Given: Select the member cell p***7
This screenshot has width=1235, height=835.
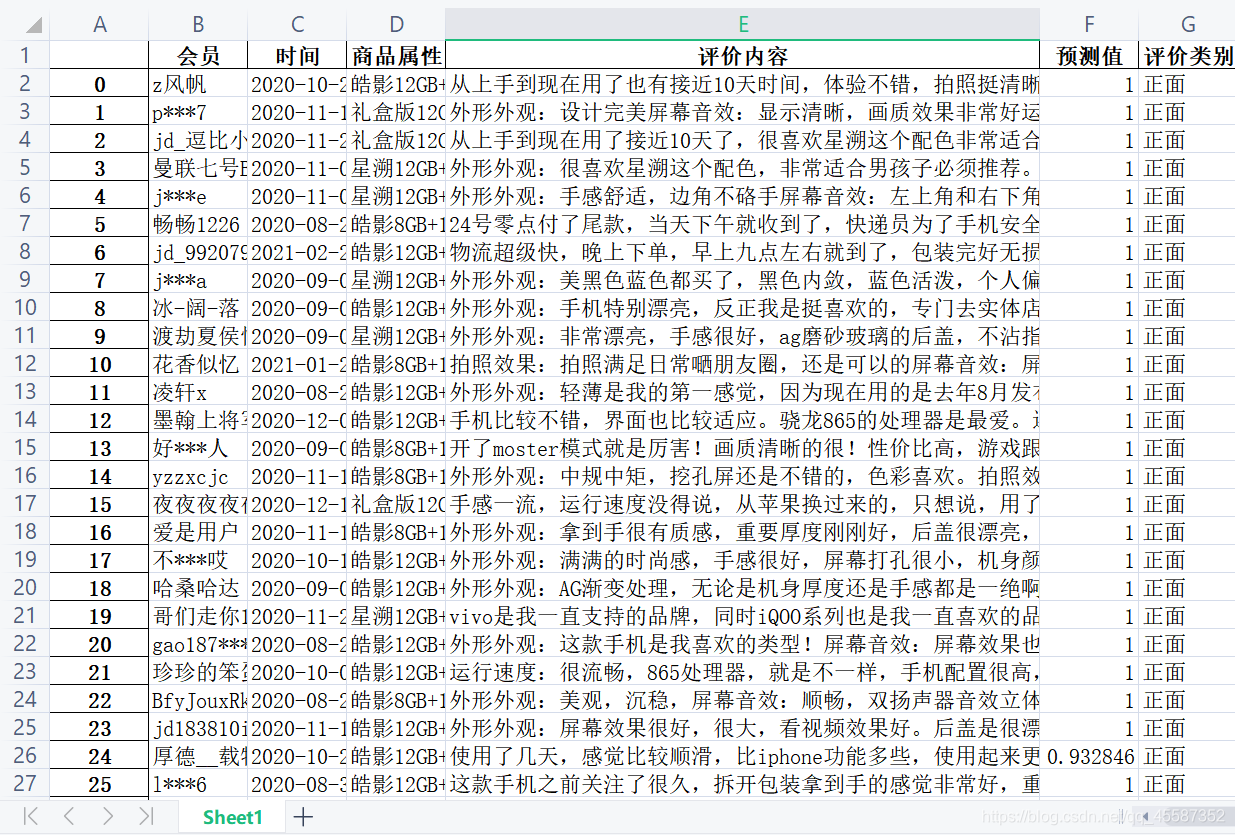Looking at the screenshot, I should (198, 112).
